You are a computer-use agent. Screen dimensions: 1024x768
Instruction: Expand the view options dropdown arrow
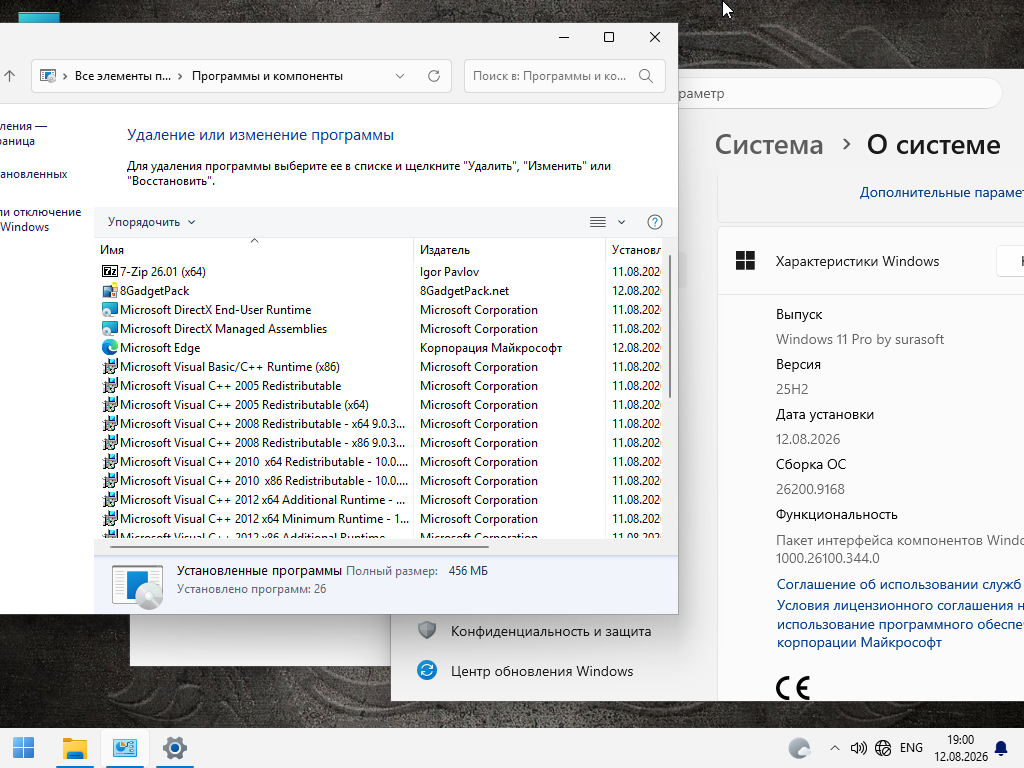click(621, 222)
